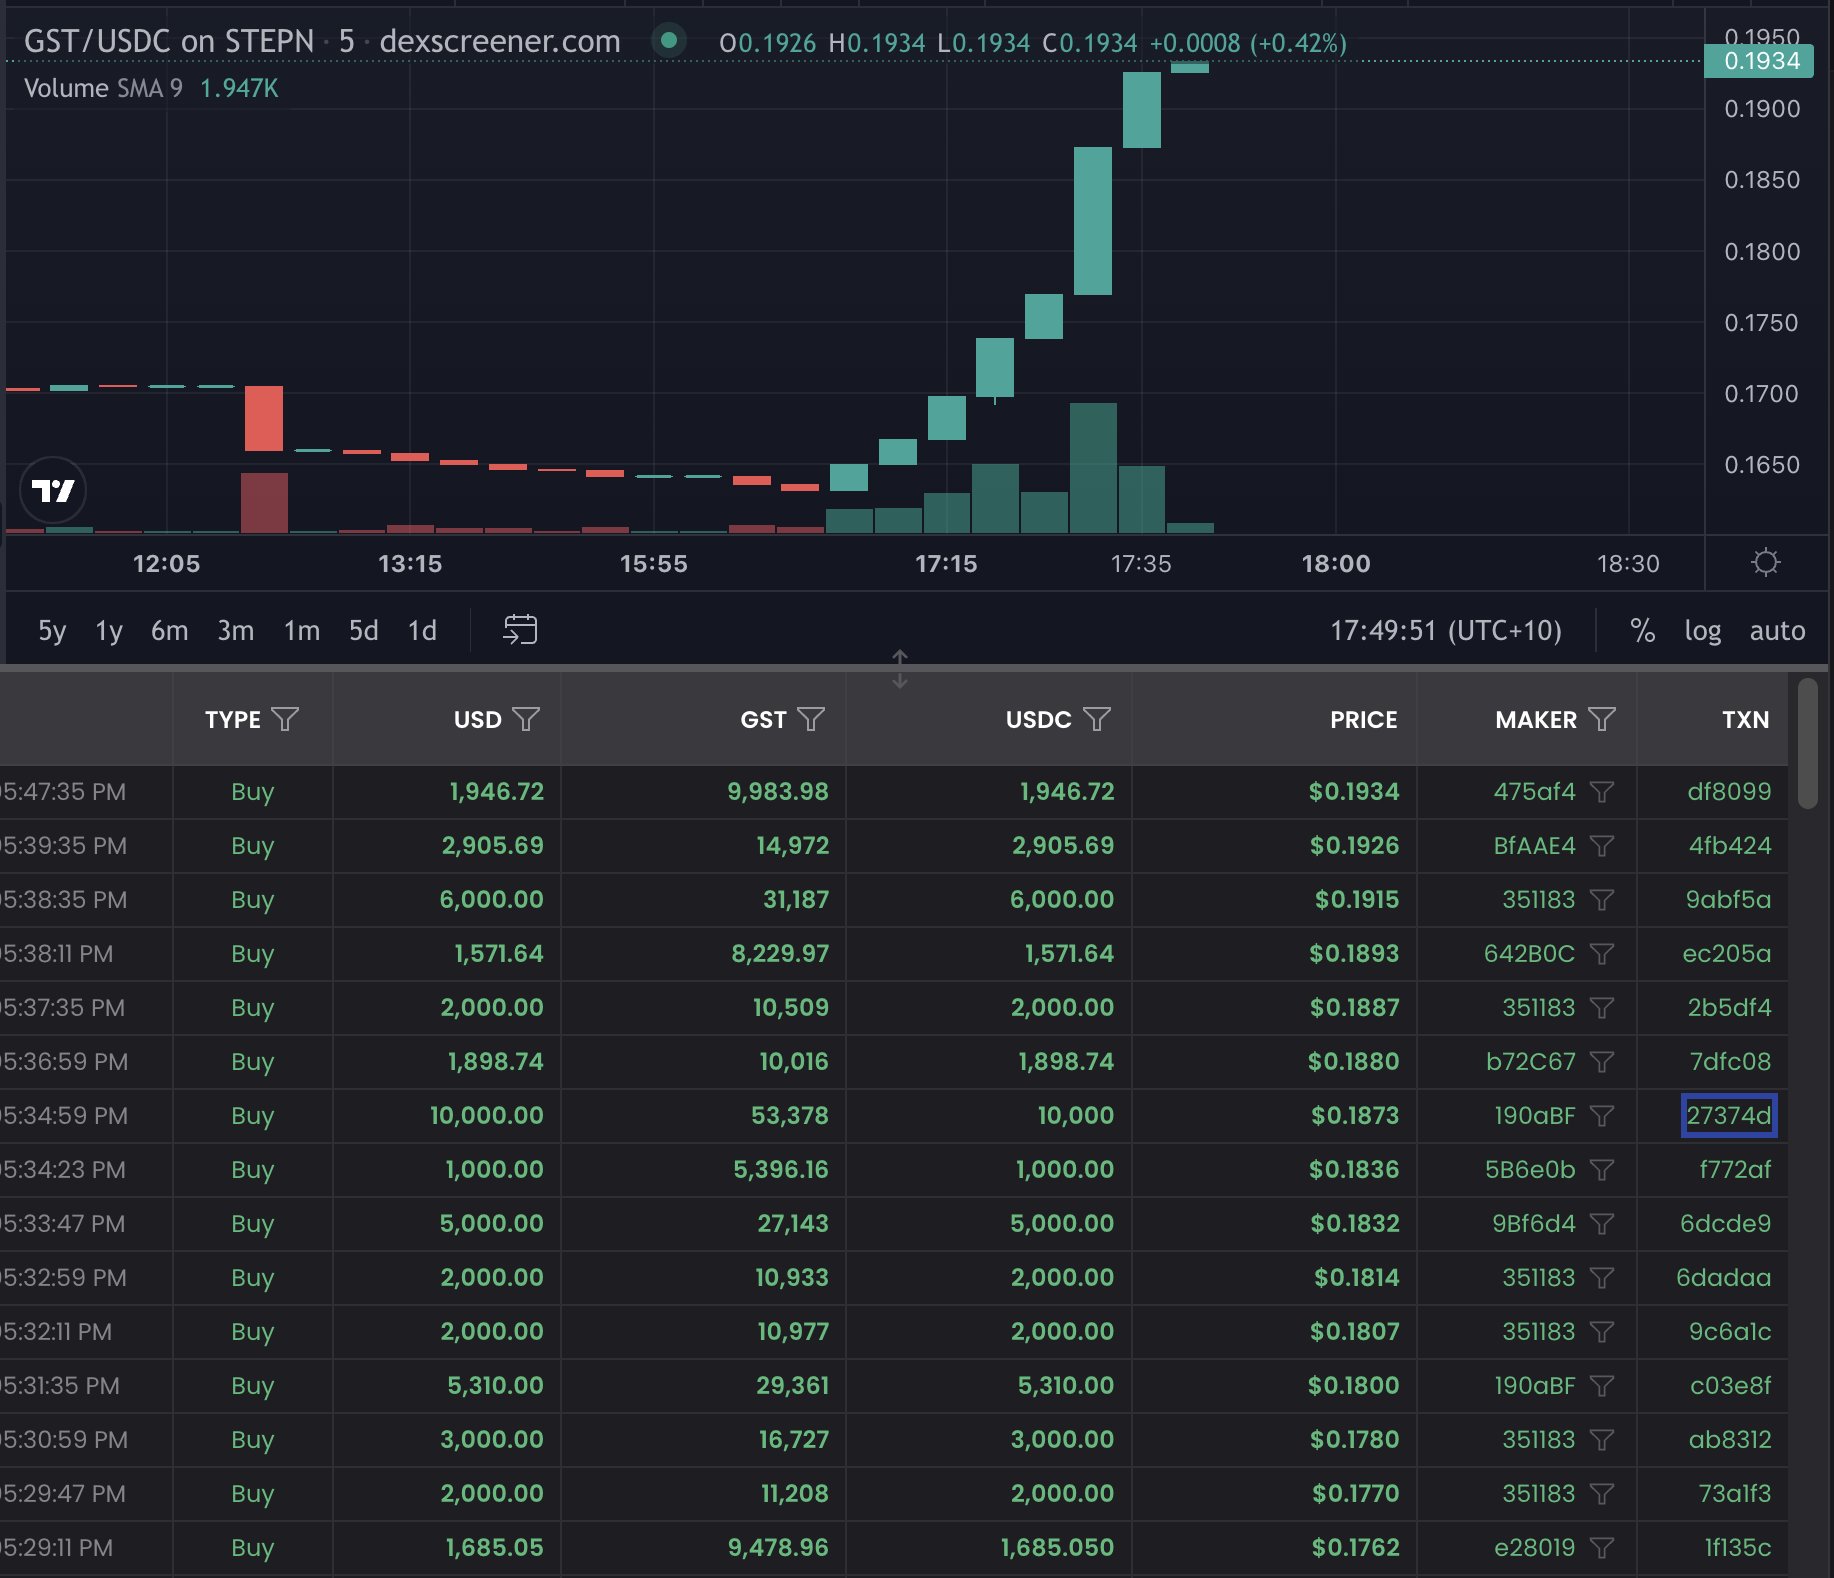Filter trades by USDC funnel icon

pyautogui.click(x=1097, y=719)
